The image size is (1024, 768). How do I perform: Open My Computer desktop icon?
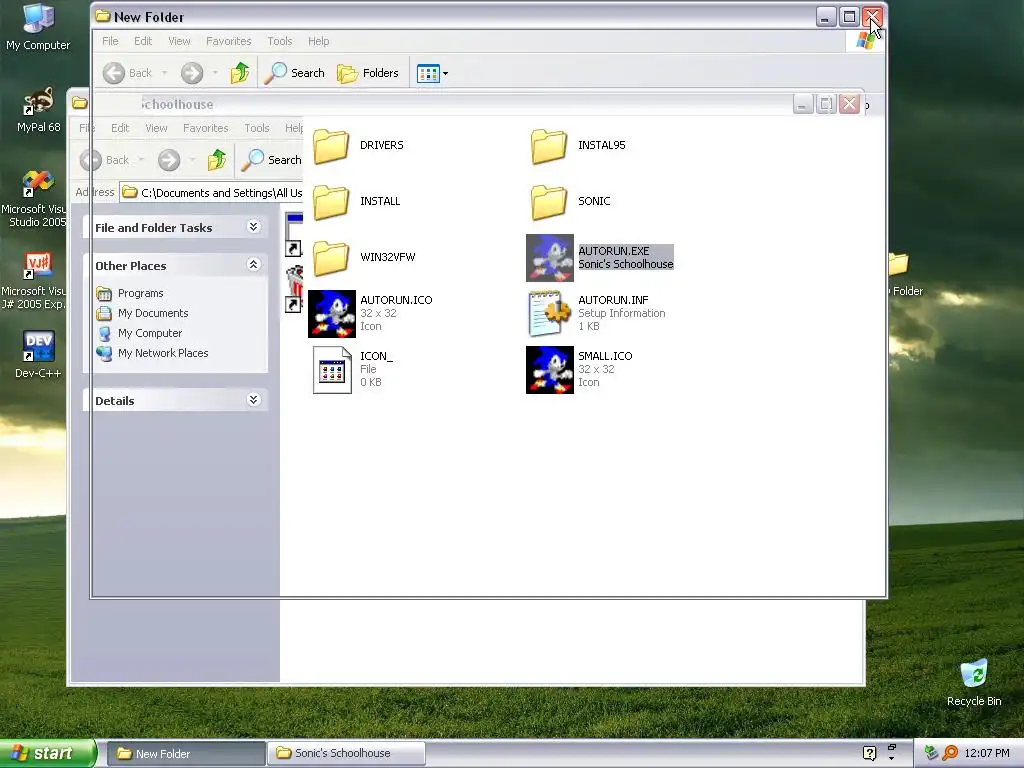point(38,27)
